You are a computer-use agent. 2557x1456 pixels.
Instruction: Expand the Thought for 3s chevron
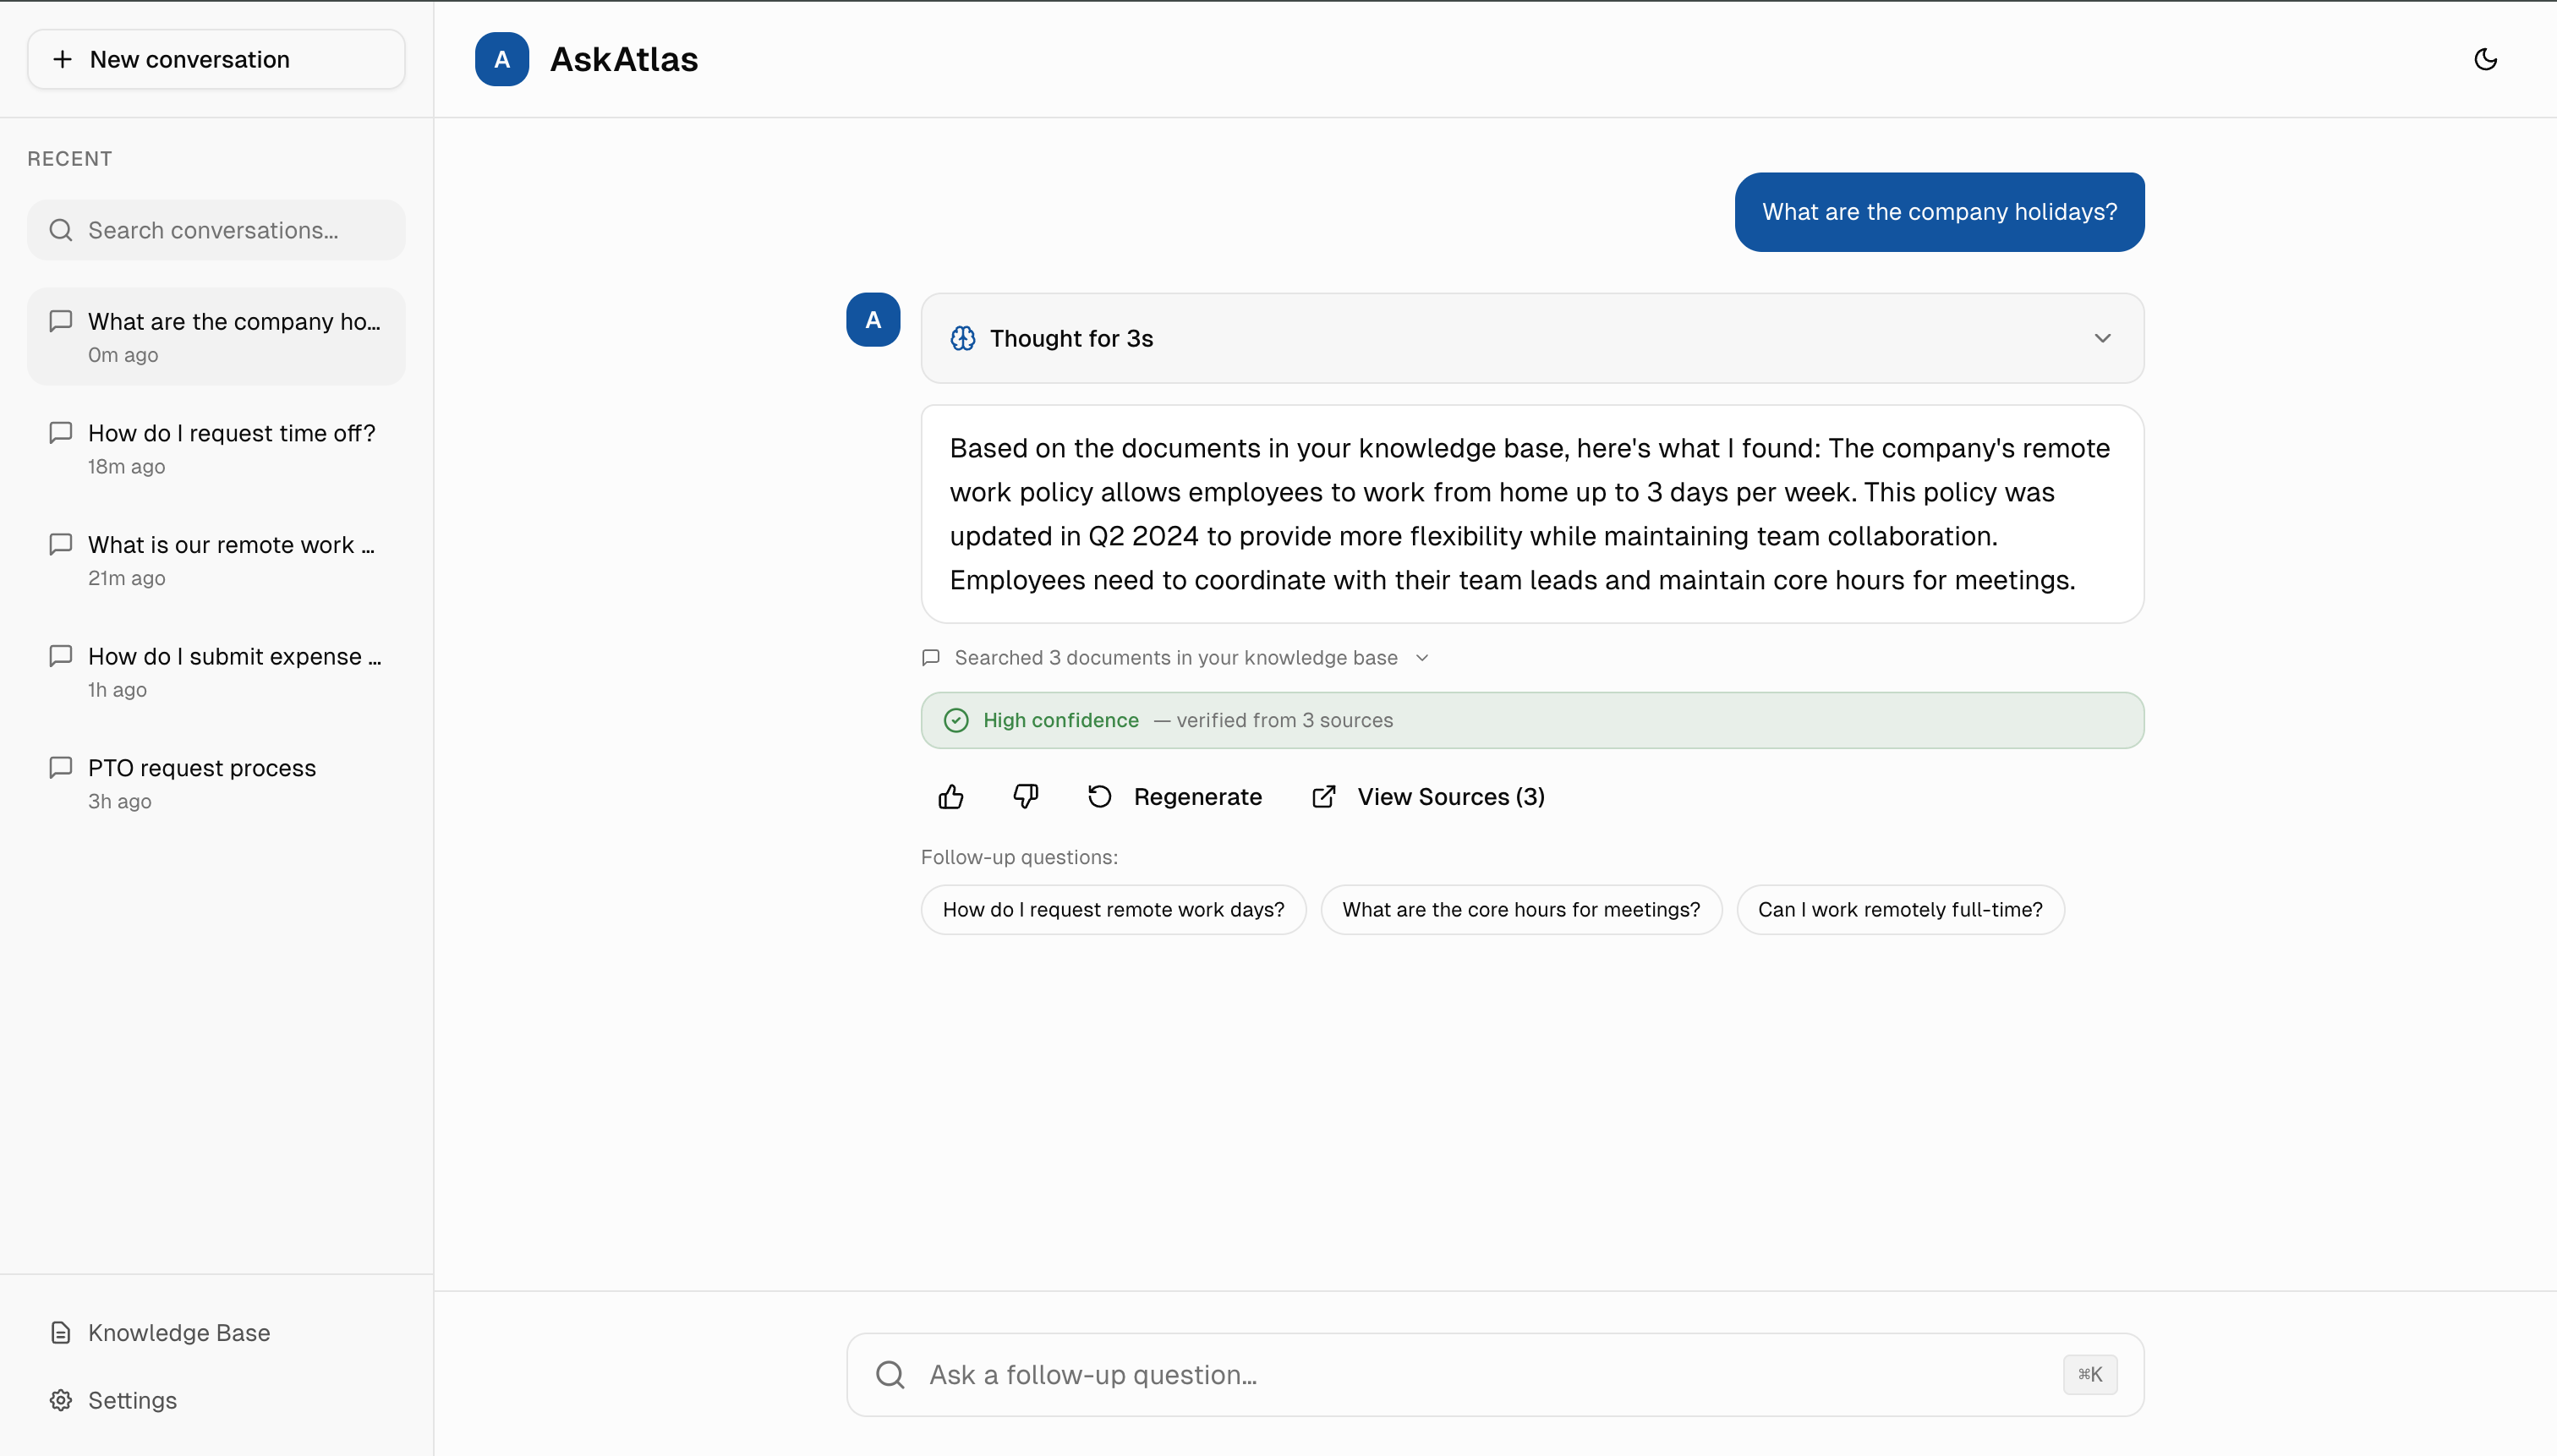pyautogui.click(x=2102, y=339)
